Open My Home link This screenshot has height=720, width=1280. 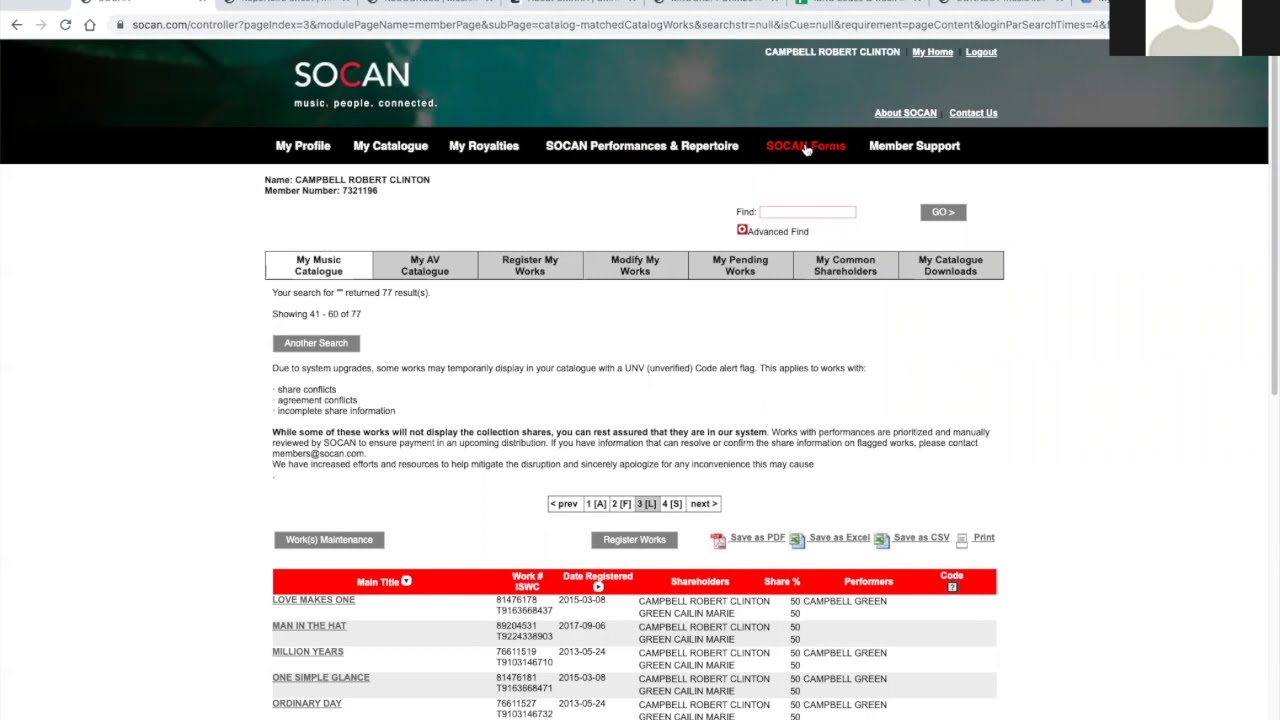[x=933, y=52]
